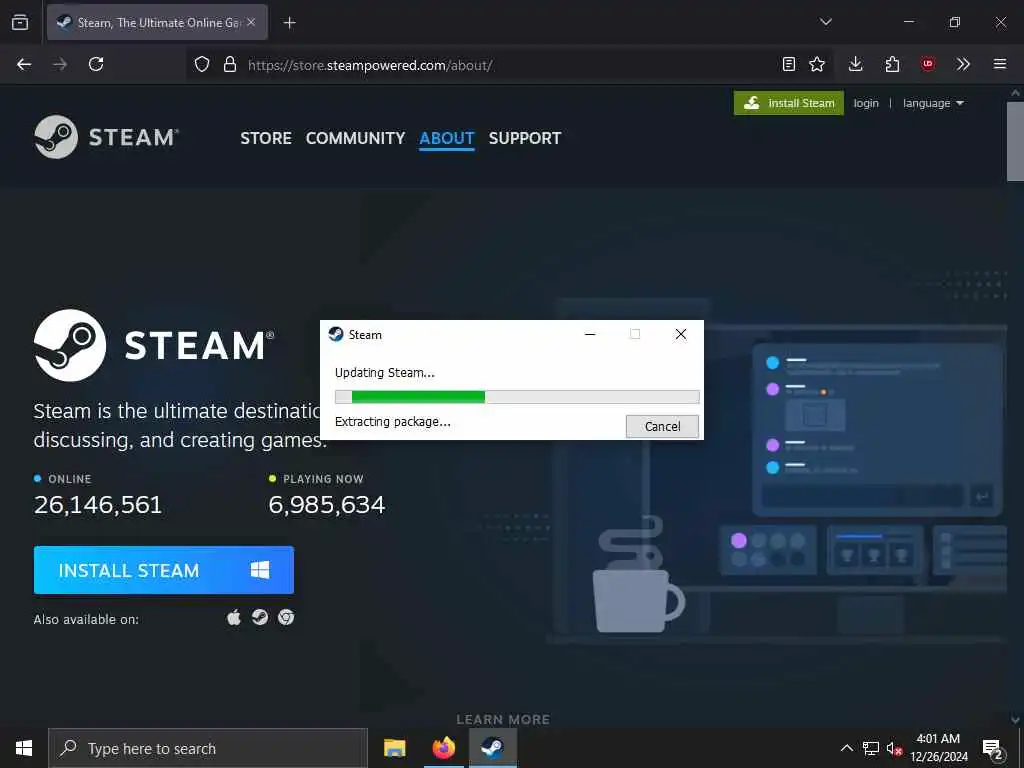Click the Firefox View icon in tab bar
Screen dimensions: 1024x768
click(20, 23)
